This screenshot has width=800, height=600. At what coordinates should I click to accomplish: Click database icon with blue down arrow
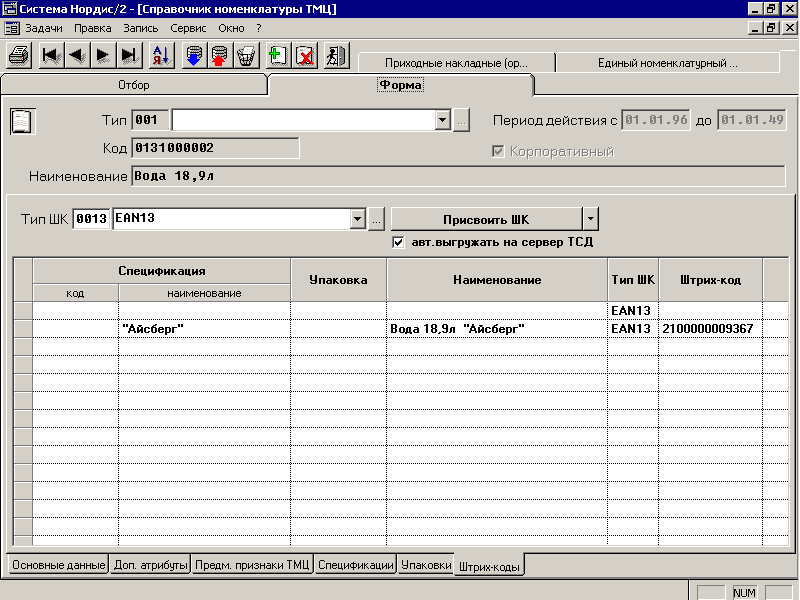194,55
